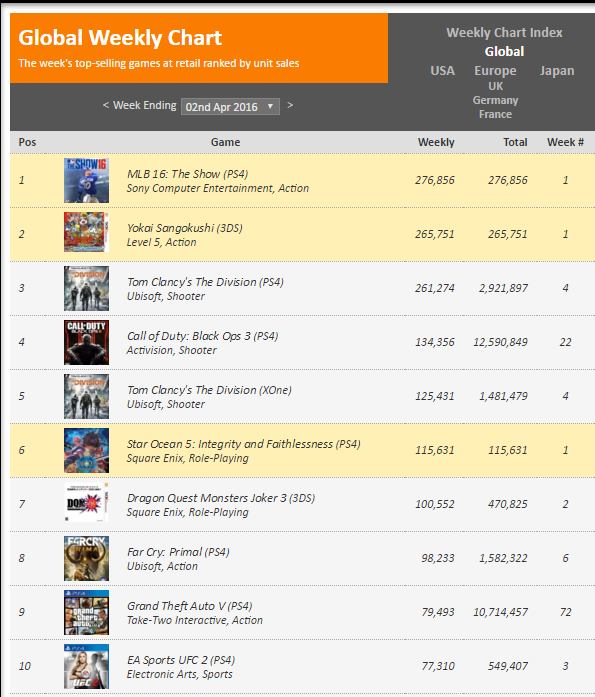Click the Grand Theft Auto V cover

[x=86, y=613]
